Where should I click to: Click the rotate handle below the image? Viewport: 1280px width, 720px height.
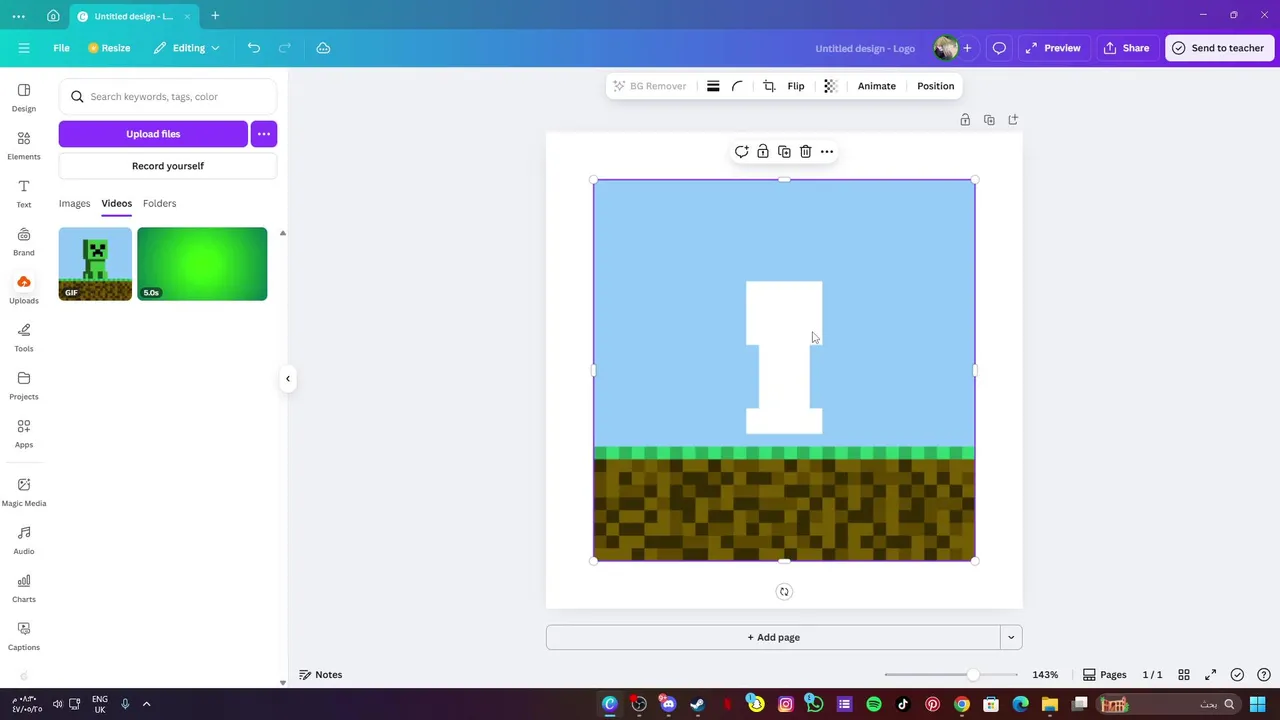[784, 592]
